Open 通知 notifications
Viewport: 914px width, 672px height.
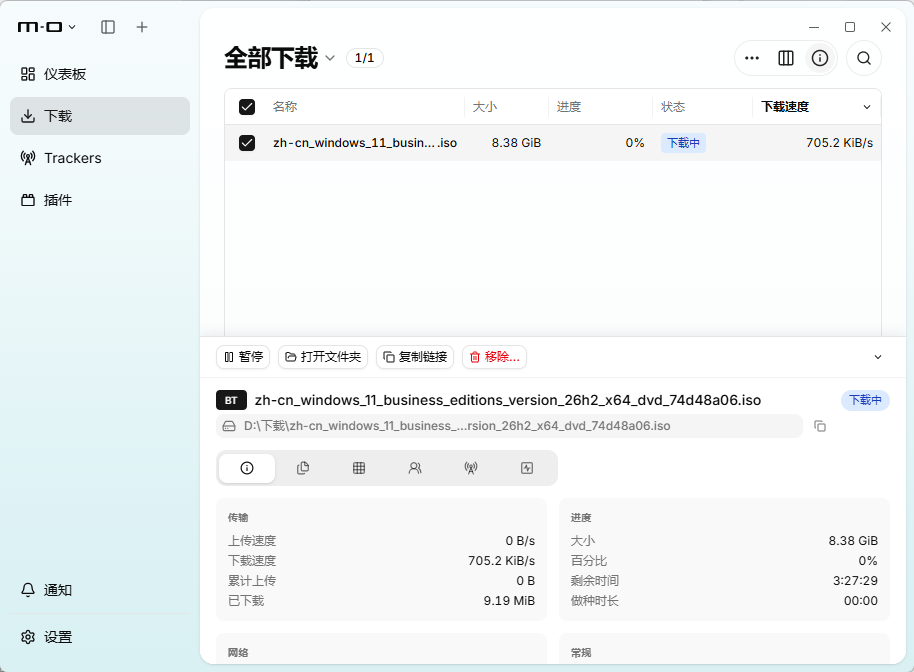click(100, 590)
